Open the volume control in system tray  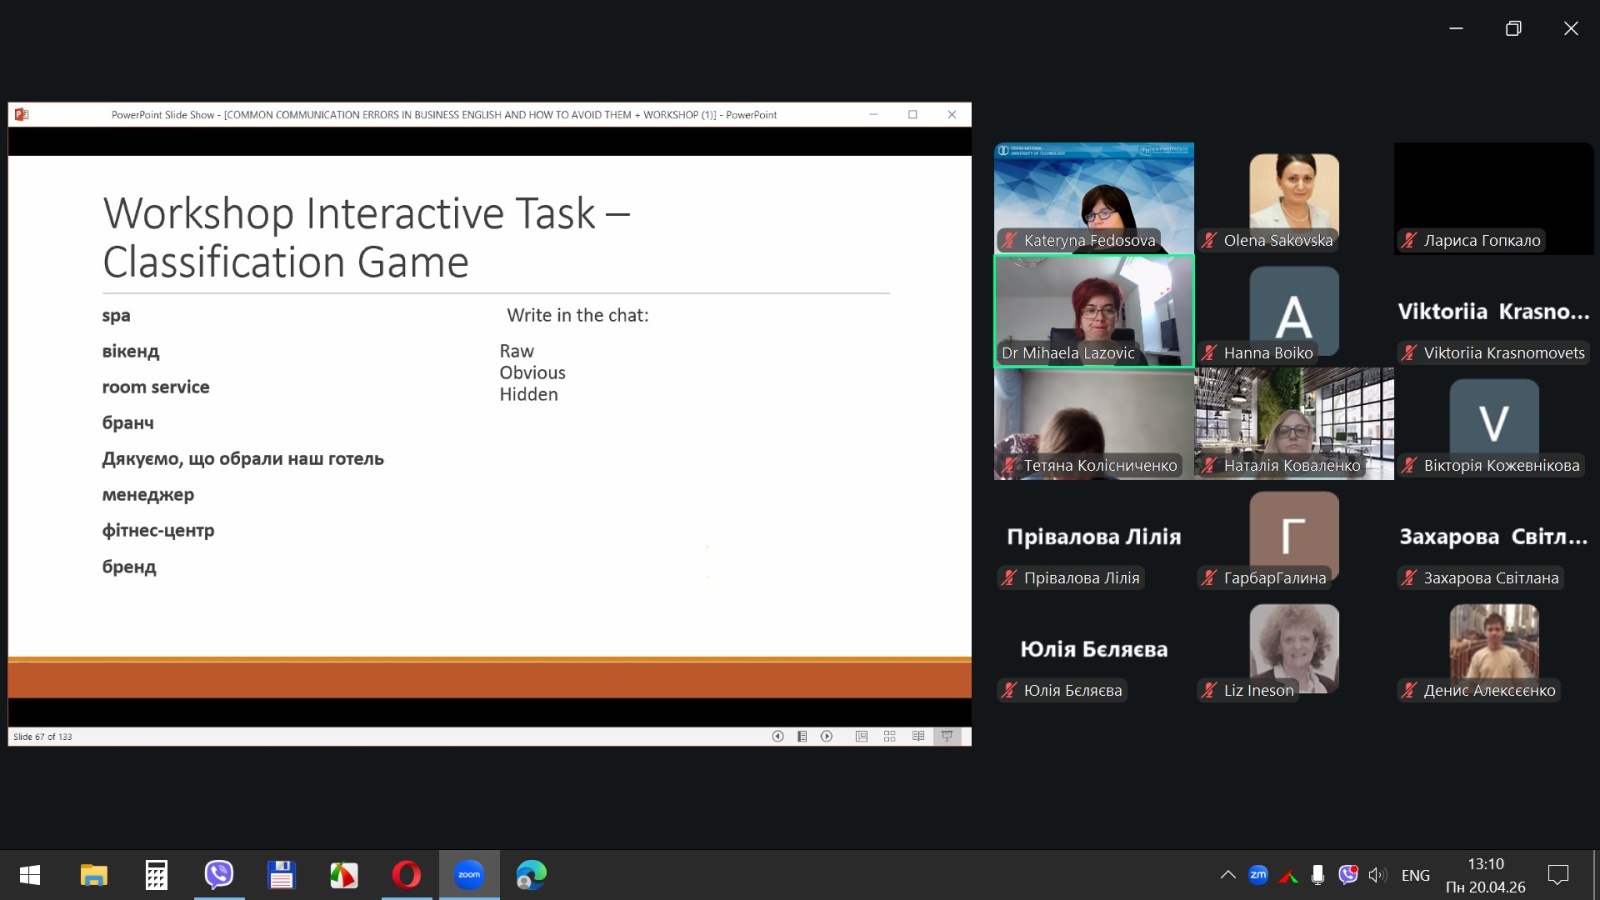pyautogui.click(x=1377, y=875)
